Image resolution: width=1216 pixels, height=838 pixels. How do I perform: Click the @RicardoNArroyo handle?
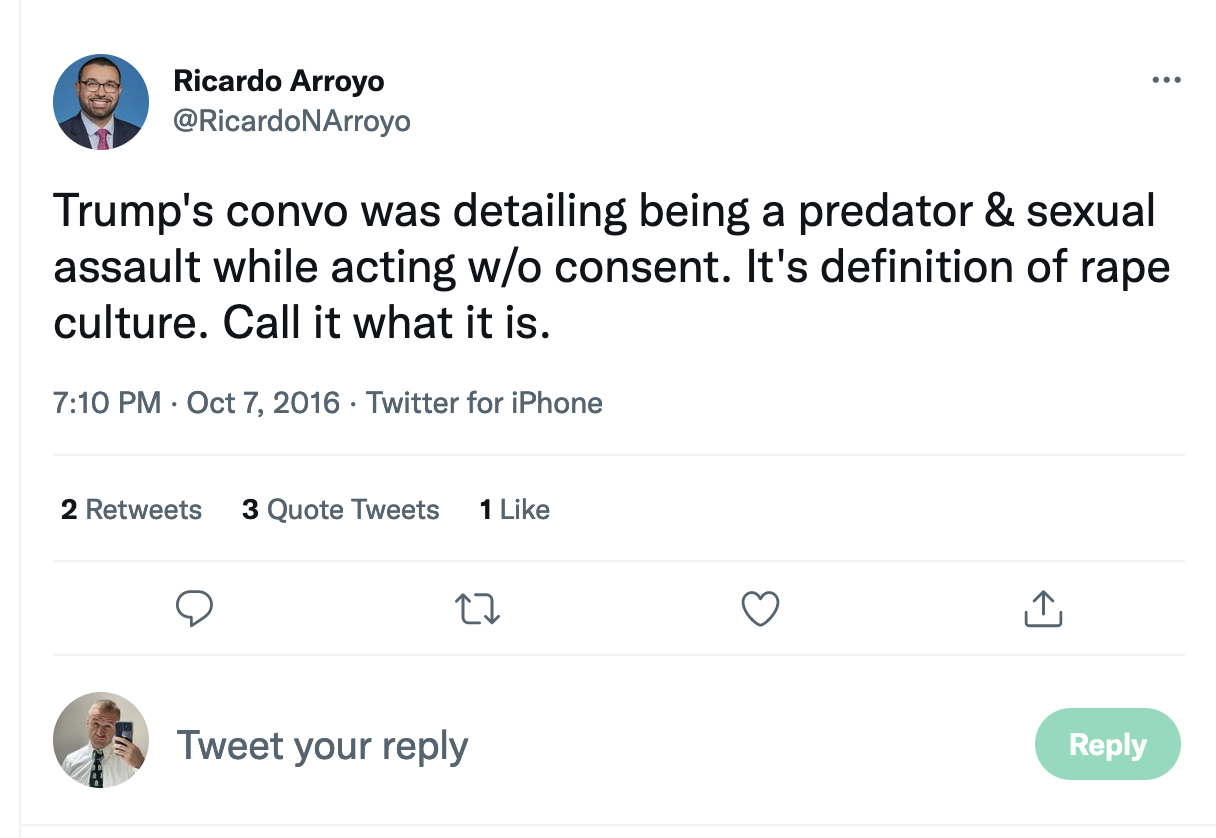(x=291, y=121)
